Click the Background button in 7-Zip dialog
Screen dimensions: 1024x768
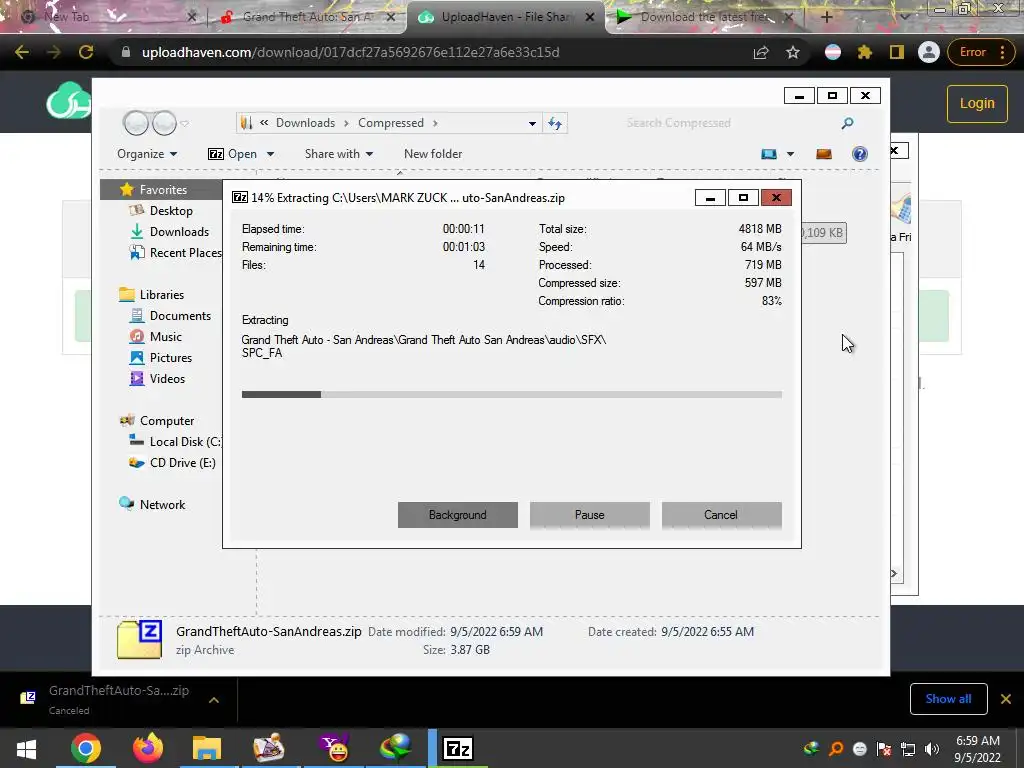point(457,515)
